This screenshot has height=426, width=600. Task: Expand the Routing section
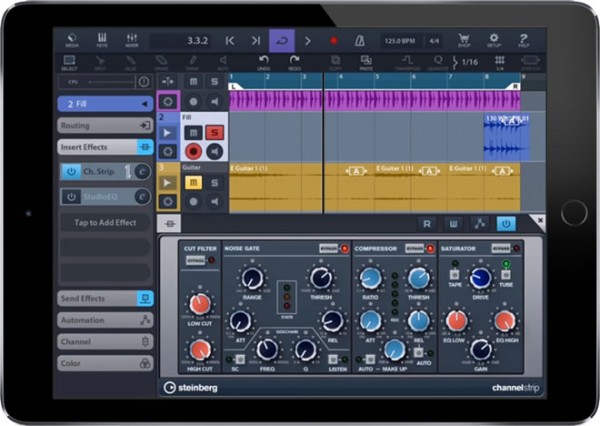click(105, 126)
